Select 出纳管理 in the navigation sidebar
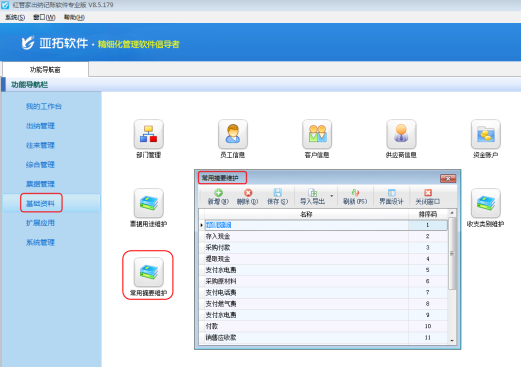521x367 pixels. 40,126
